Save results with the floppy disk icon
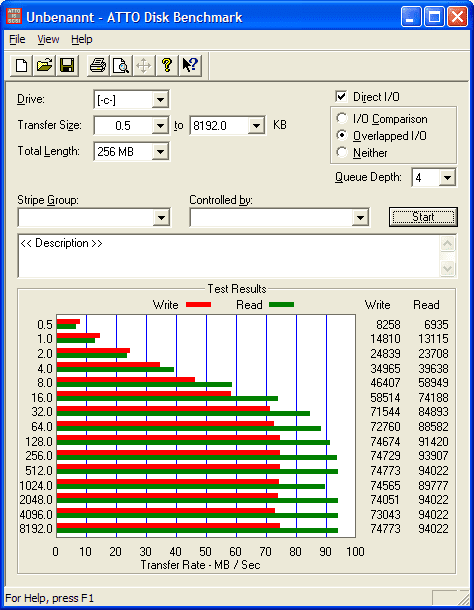474x610 pixels. tap(67, 65)
